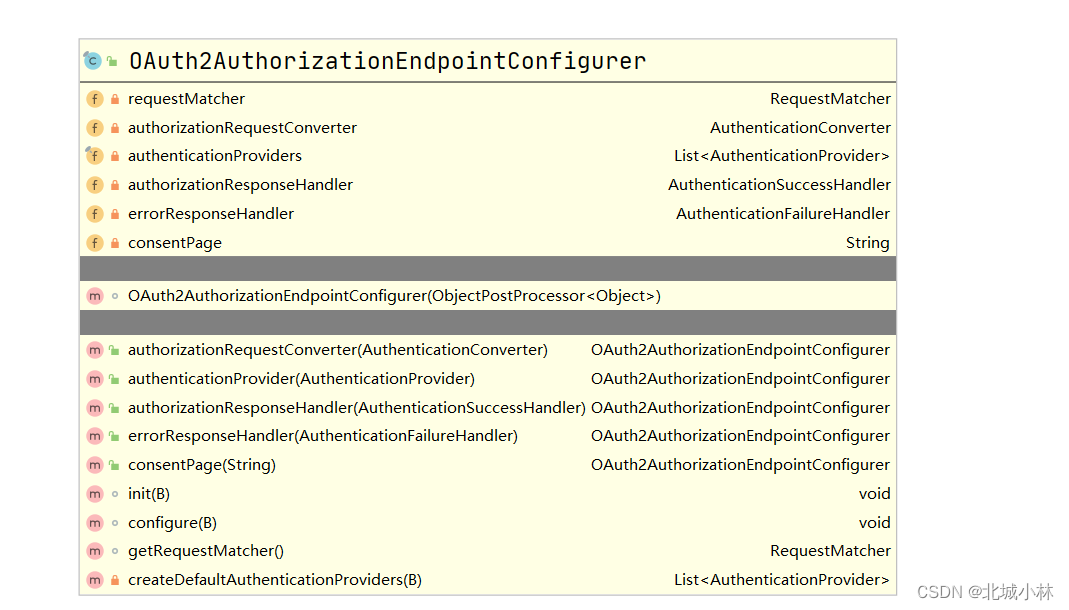Click the class icon beside OAuth2AuthorizationEndpointConfigurer
The height and width of the screenshot is (610, 1069).
(x=95, y=60)
